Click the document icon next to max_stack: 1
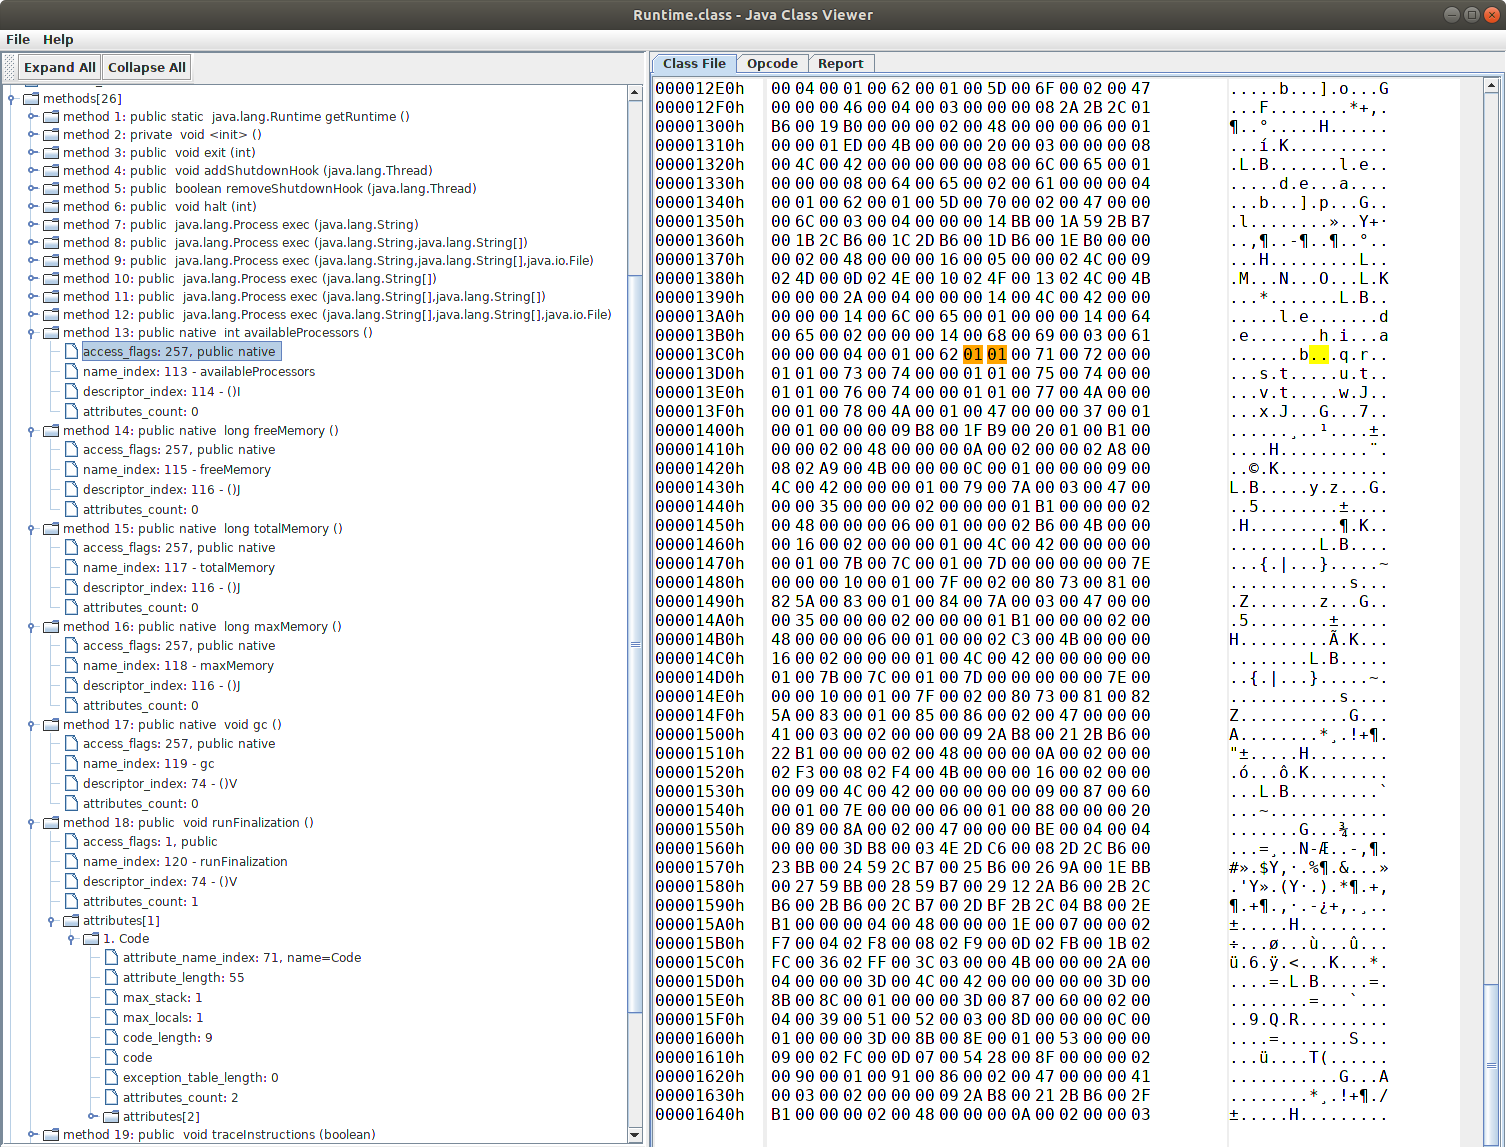This screenshot has width=1506, height=1147. tap(110, 997)
